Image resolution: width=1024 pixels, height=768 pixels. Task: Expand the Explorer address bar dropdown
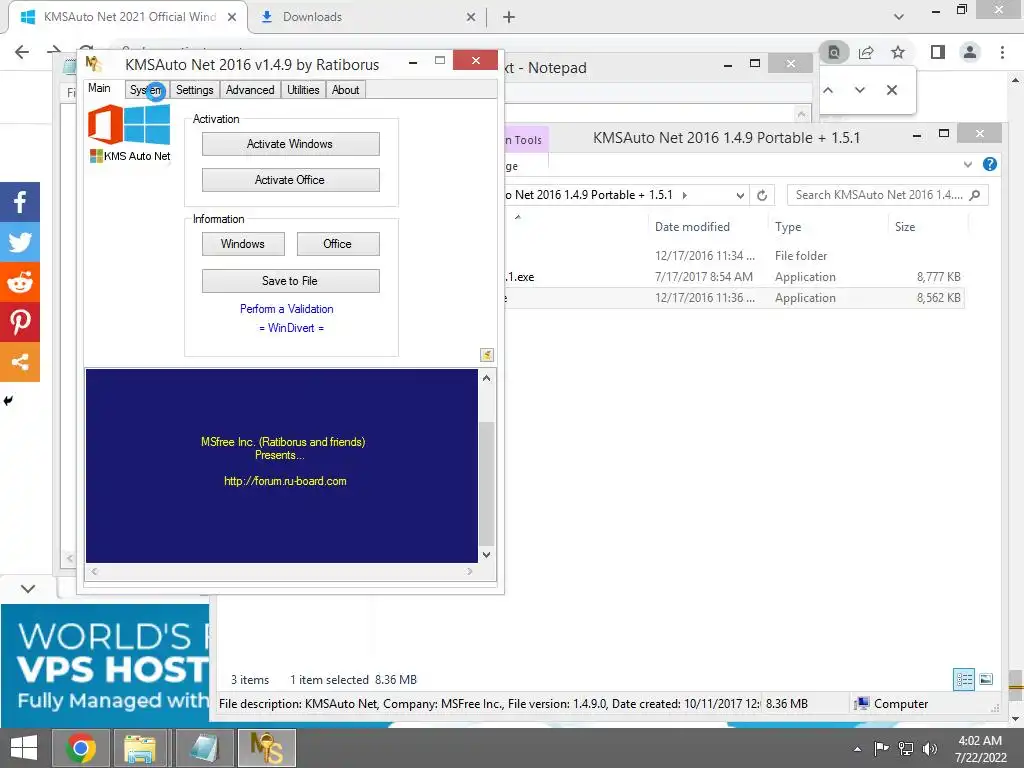[x=740, y=195]
